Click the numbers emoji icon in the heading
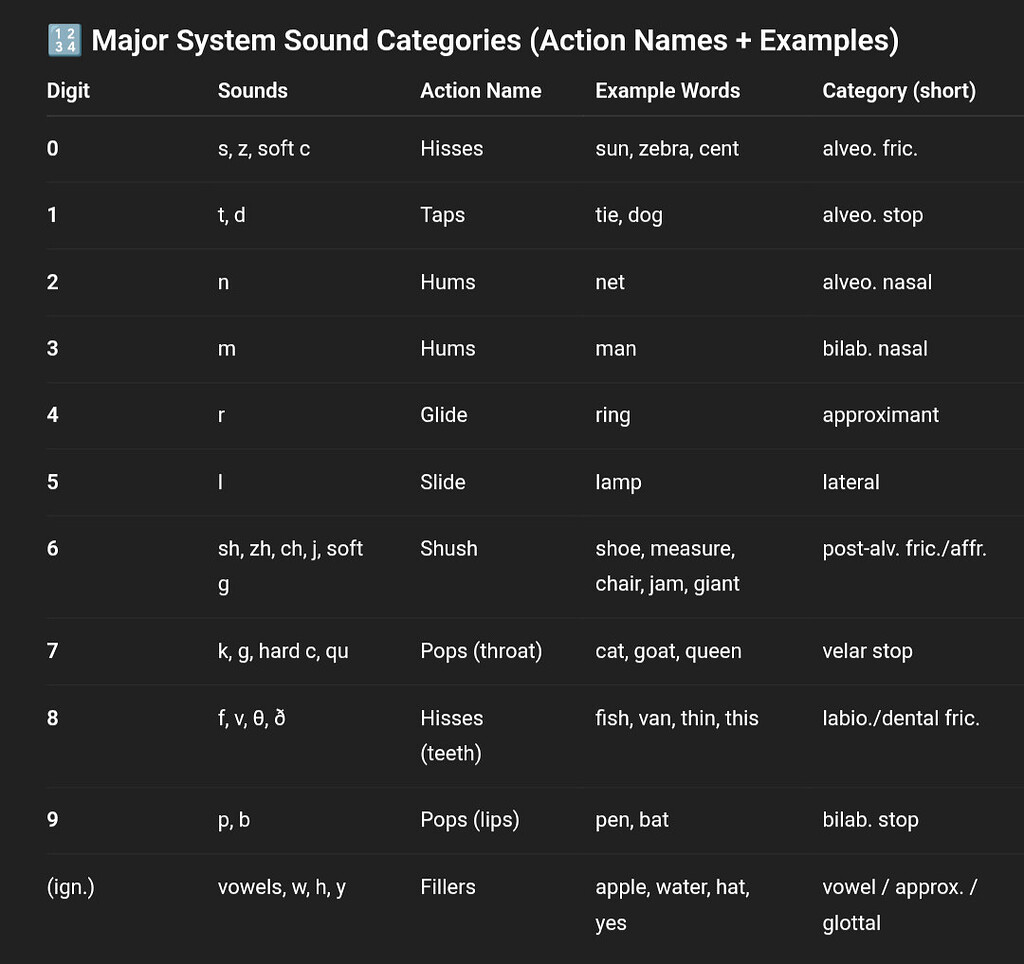This screenshot has height=964, width=1024. point(65,40)
